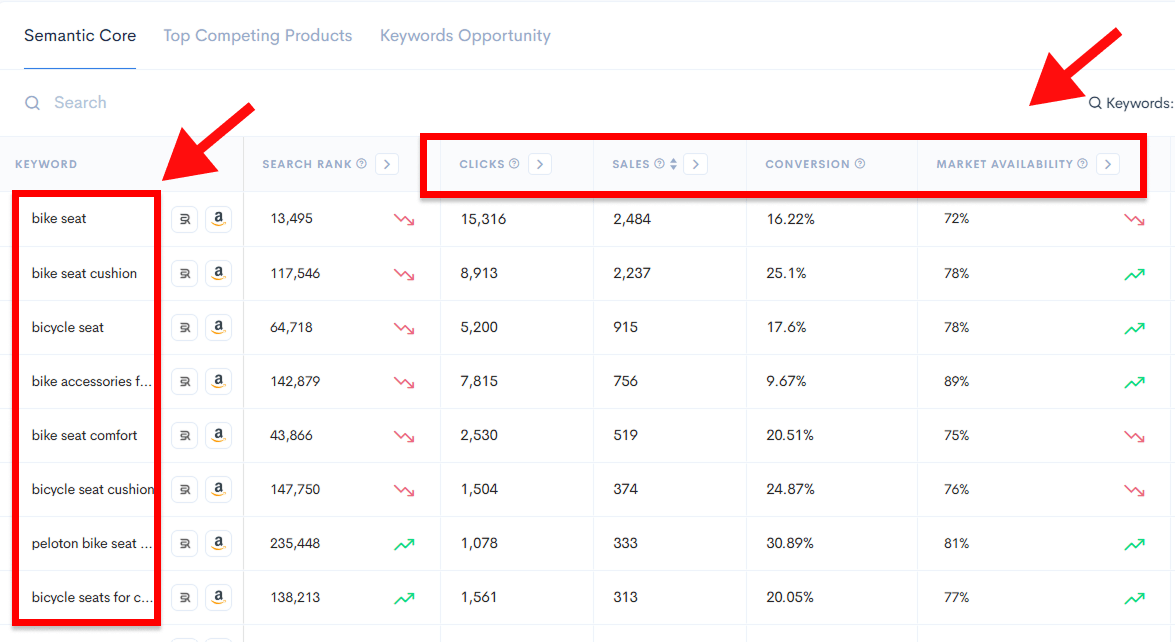
Task: Click the search magnifier in the search bar
Action: (32, 102)
